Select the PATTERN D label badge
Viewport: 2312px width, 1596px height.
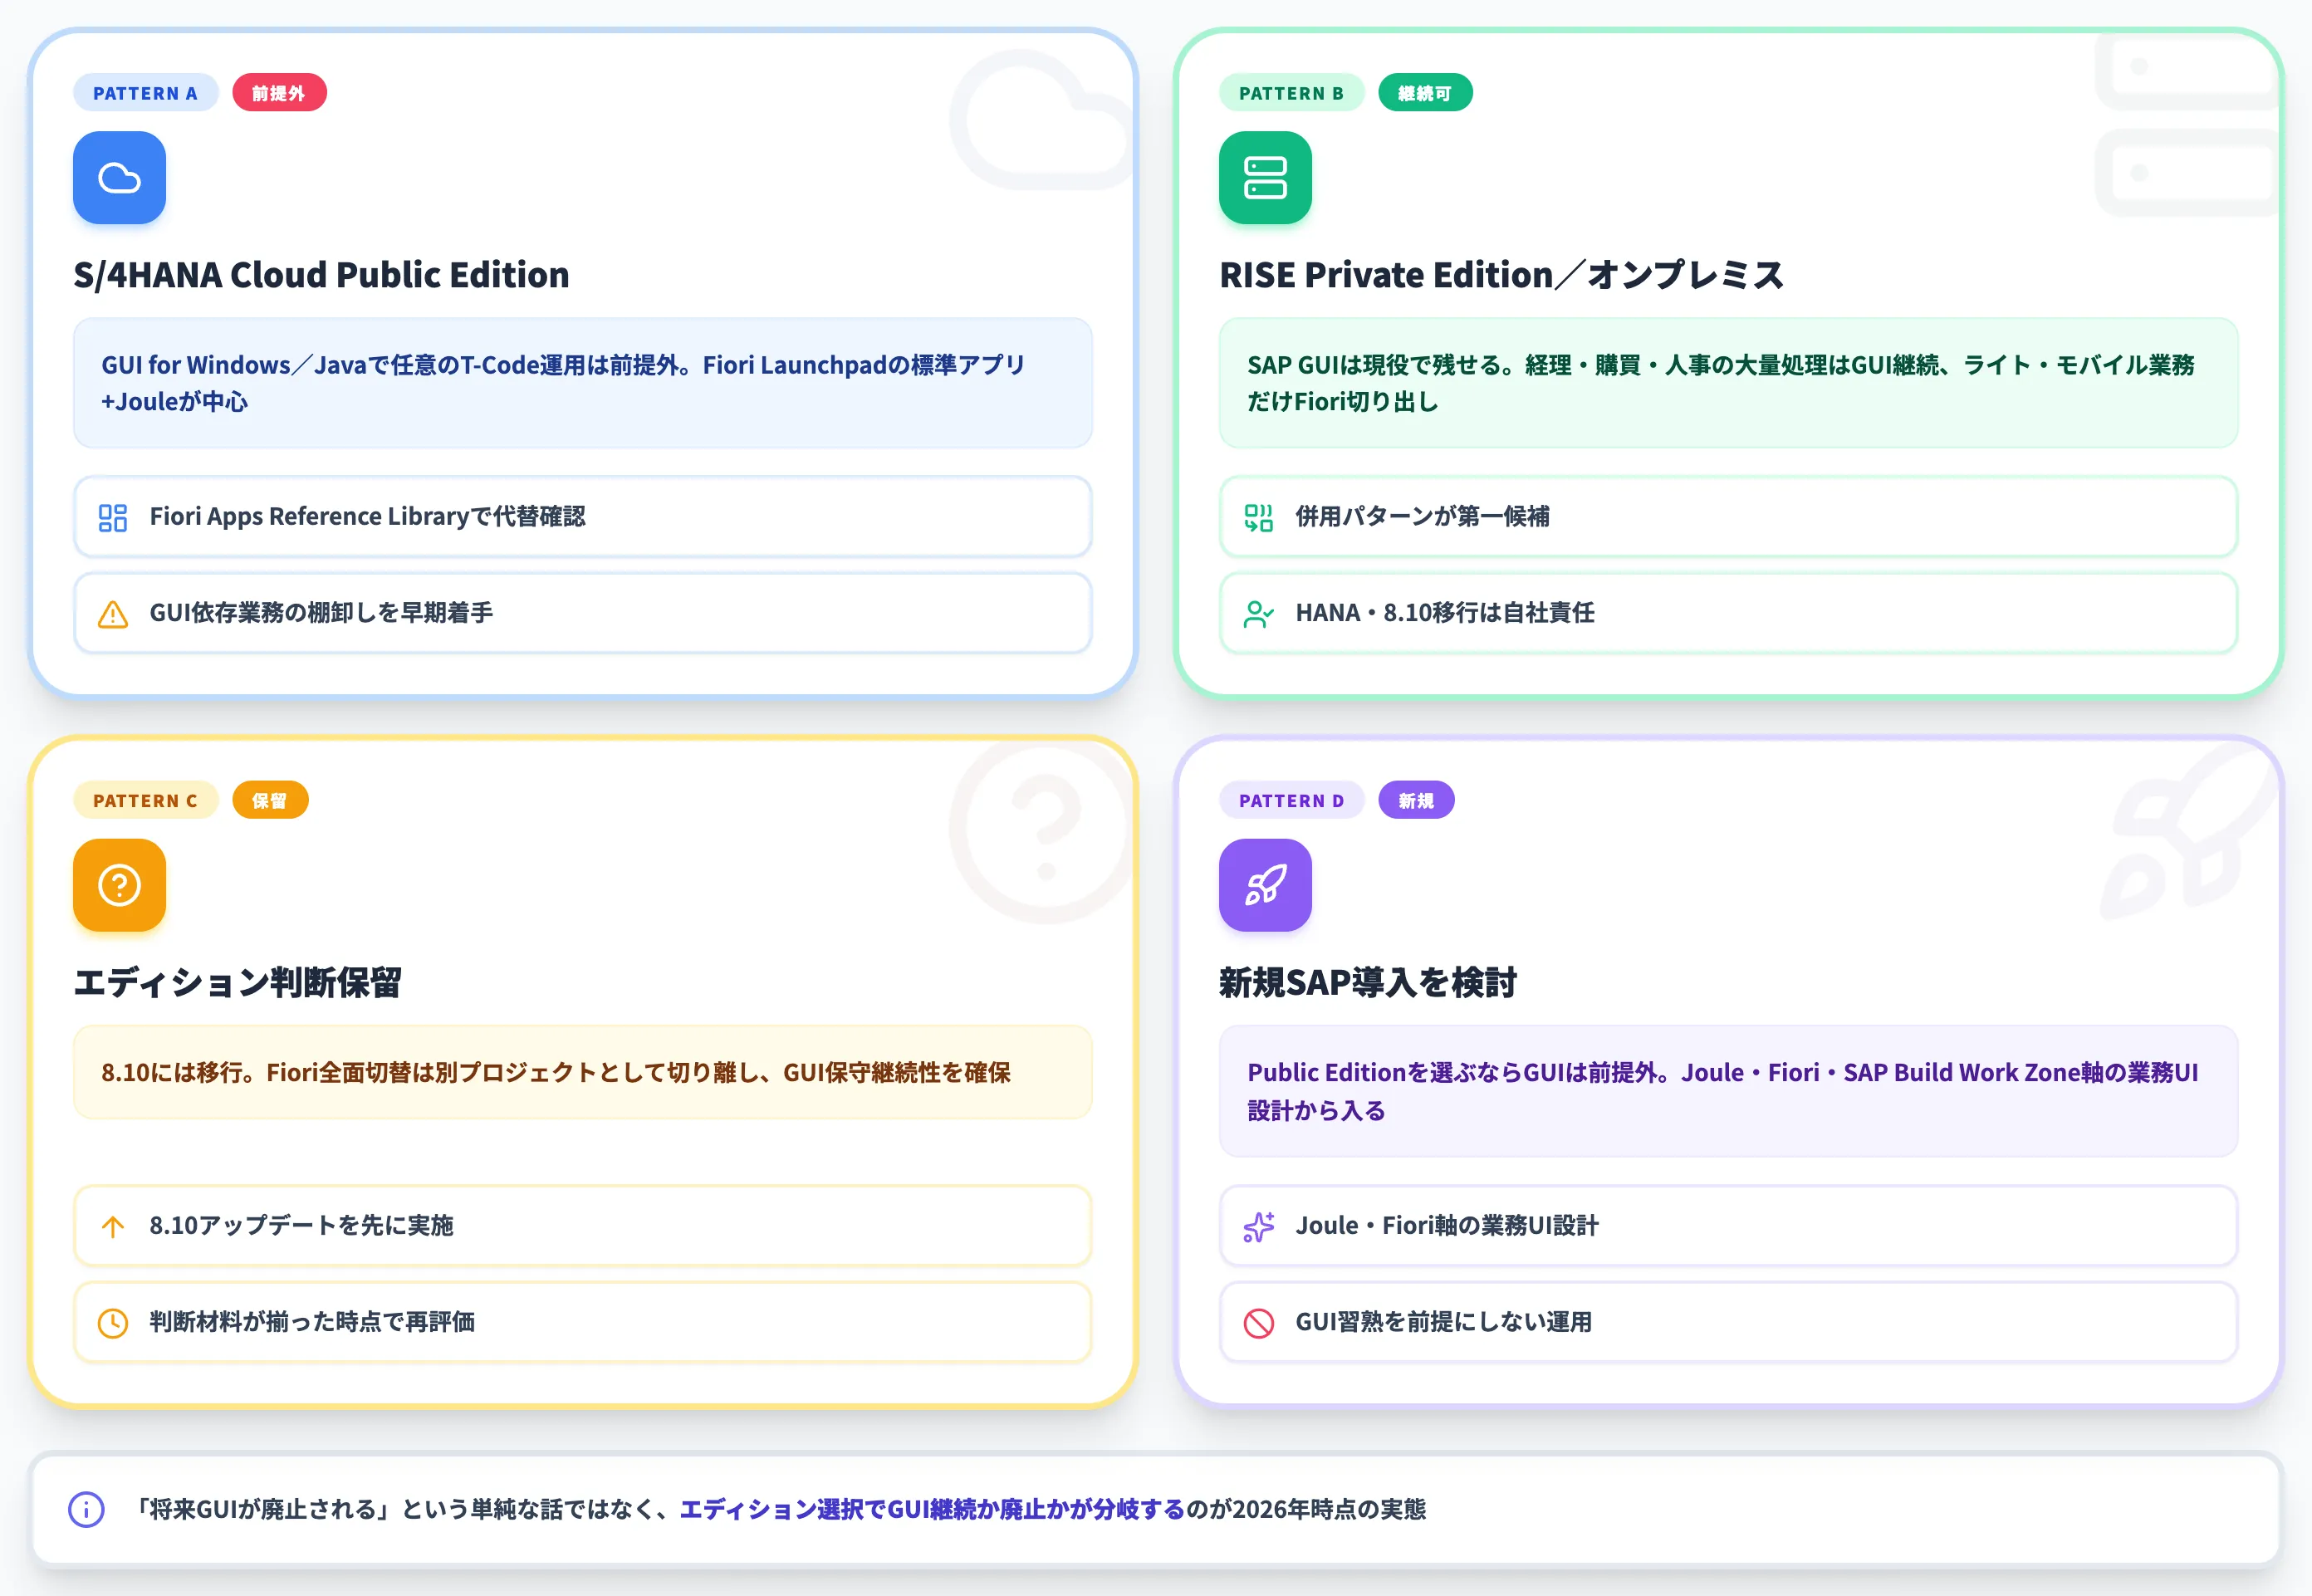1292,800
